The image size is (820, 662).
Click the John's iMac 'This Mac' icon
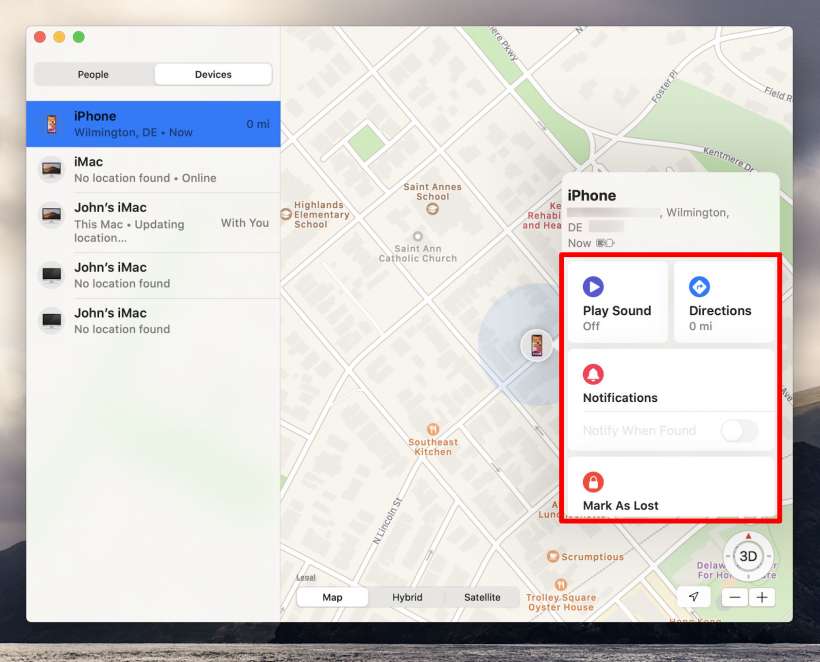pyautogui.click(x=52, y=214)
